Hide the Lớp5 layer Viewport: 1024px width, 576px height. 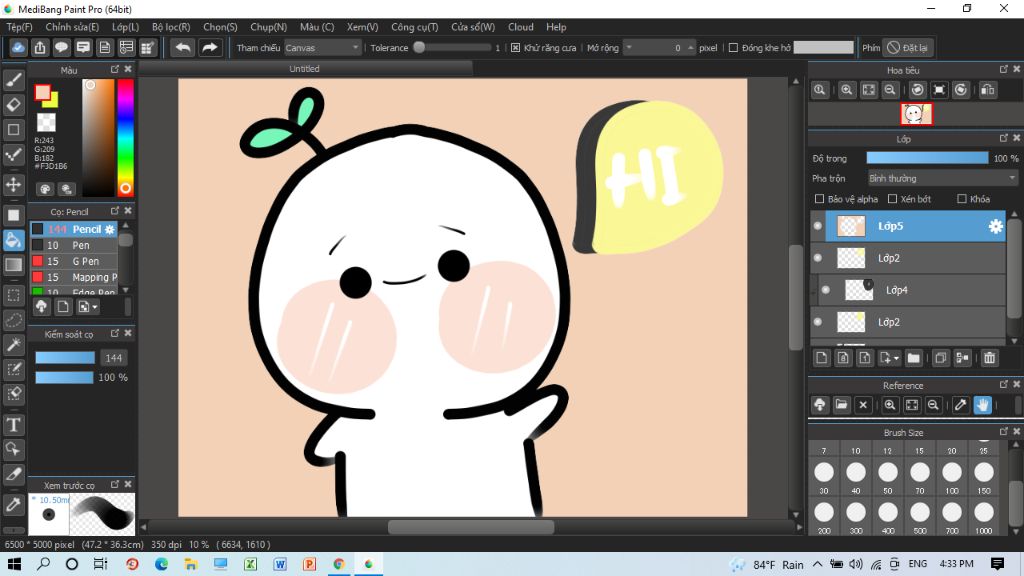818,226
